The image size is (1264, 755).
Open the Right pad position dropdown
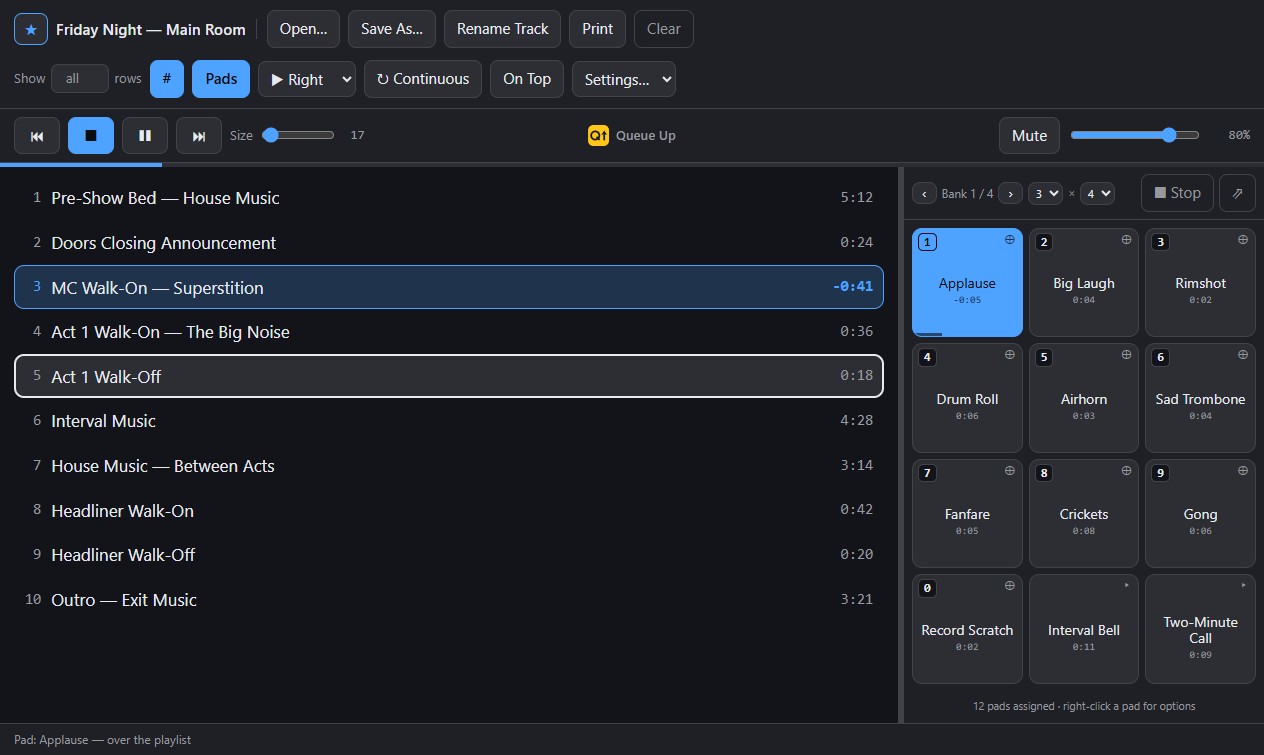tap(307, 79)
